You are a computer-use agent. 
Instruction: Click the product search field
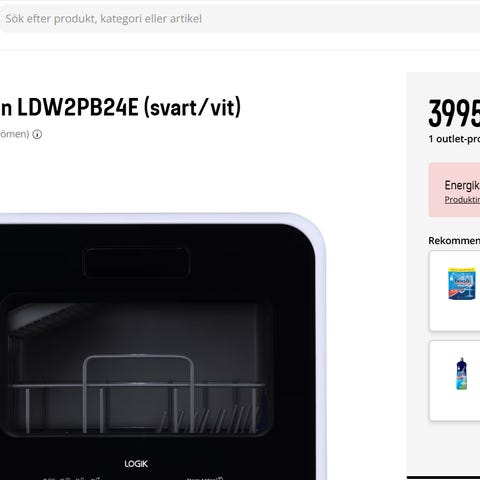240,19
